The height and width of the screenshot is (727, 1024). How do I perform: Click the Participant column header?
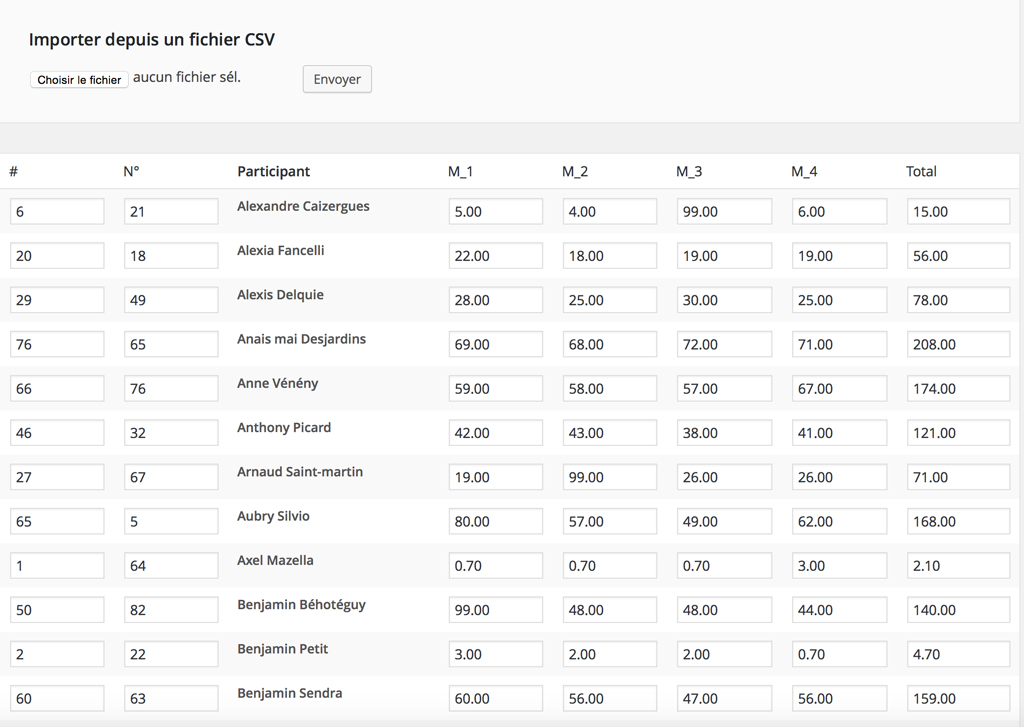pyautogui.click(x=273, y=171)
